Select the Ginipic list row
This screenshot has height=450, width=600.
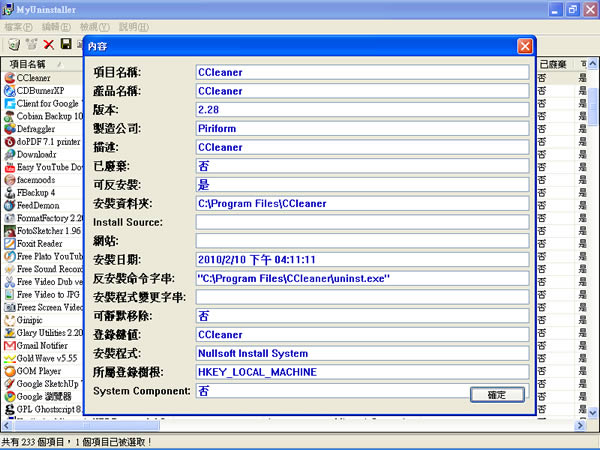tap(42, 320)
